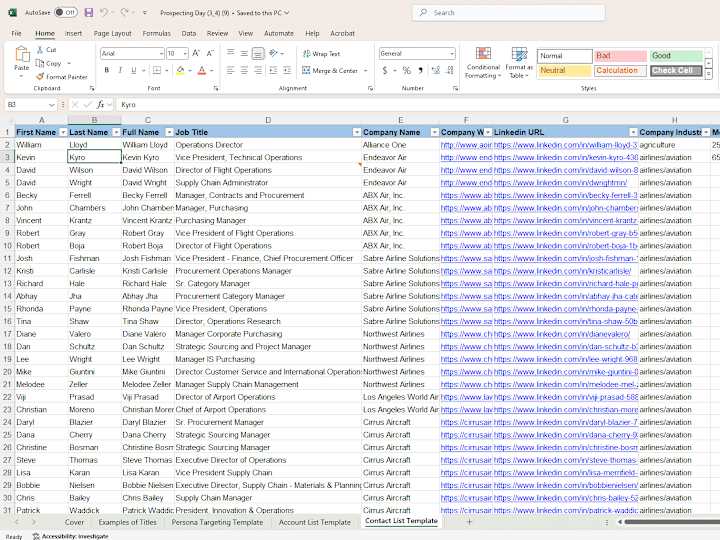The height and width of the screenshot is (540, 720).
Task: Open the Formulas ribbon tab
Action: coord(157,33)
